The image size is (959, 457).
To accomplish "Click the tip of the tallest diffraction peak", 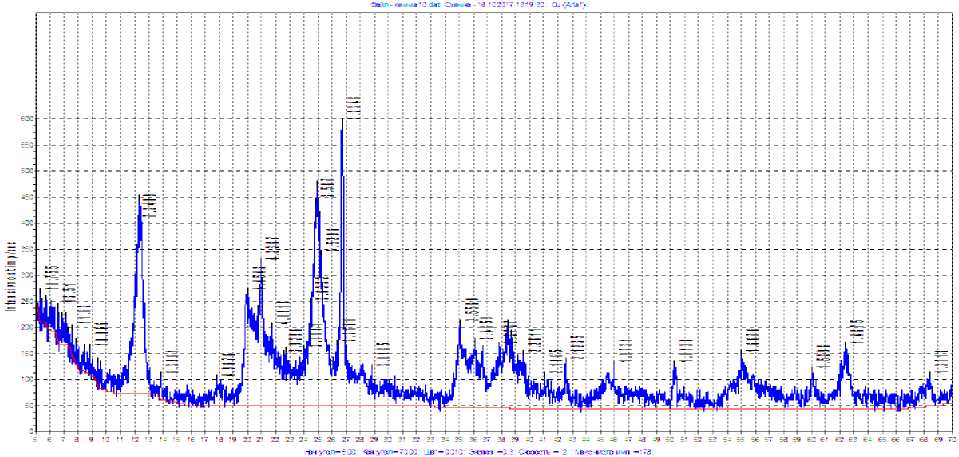I will (342, 120).
